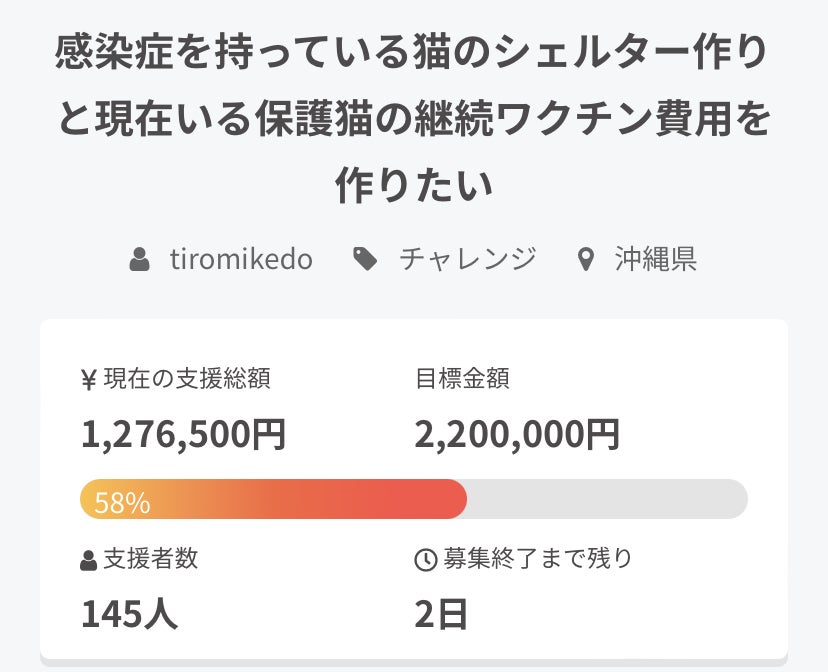This screenshot has height=672, width=828.
Task: Click the user profile icon beside tiromikedo
Action: (140, 261)
